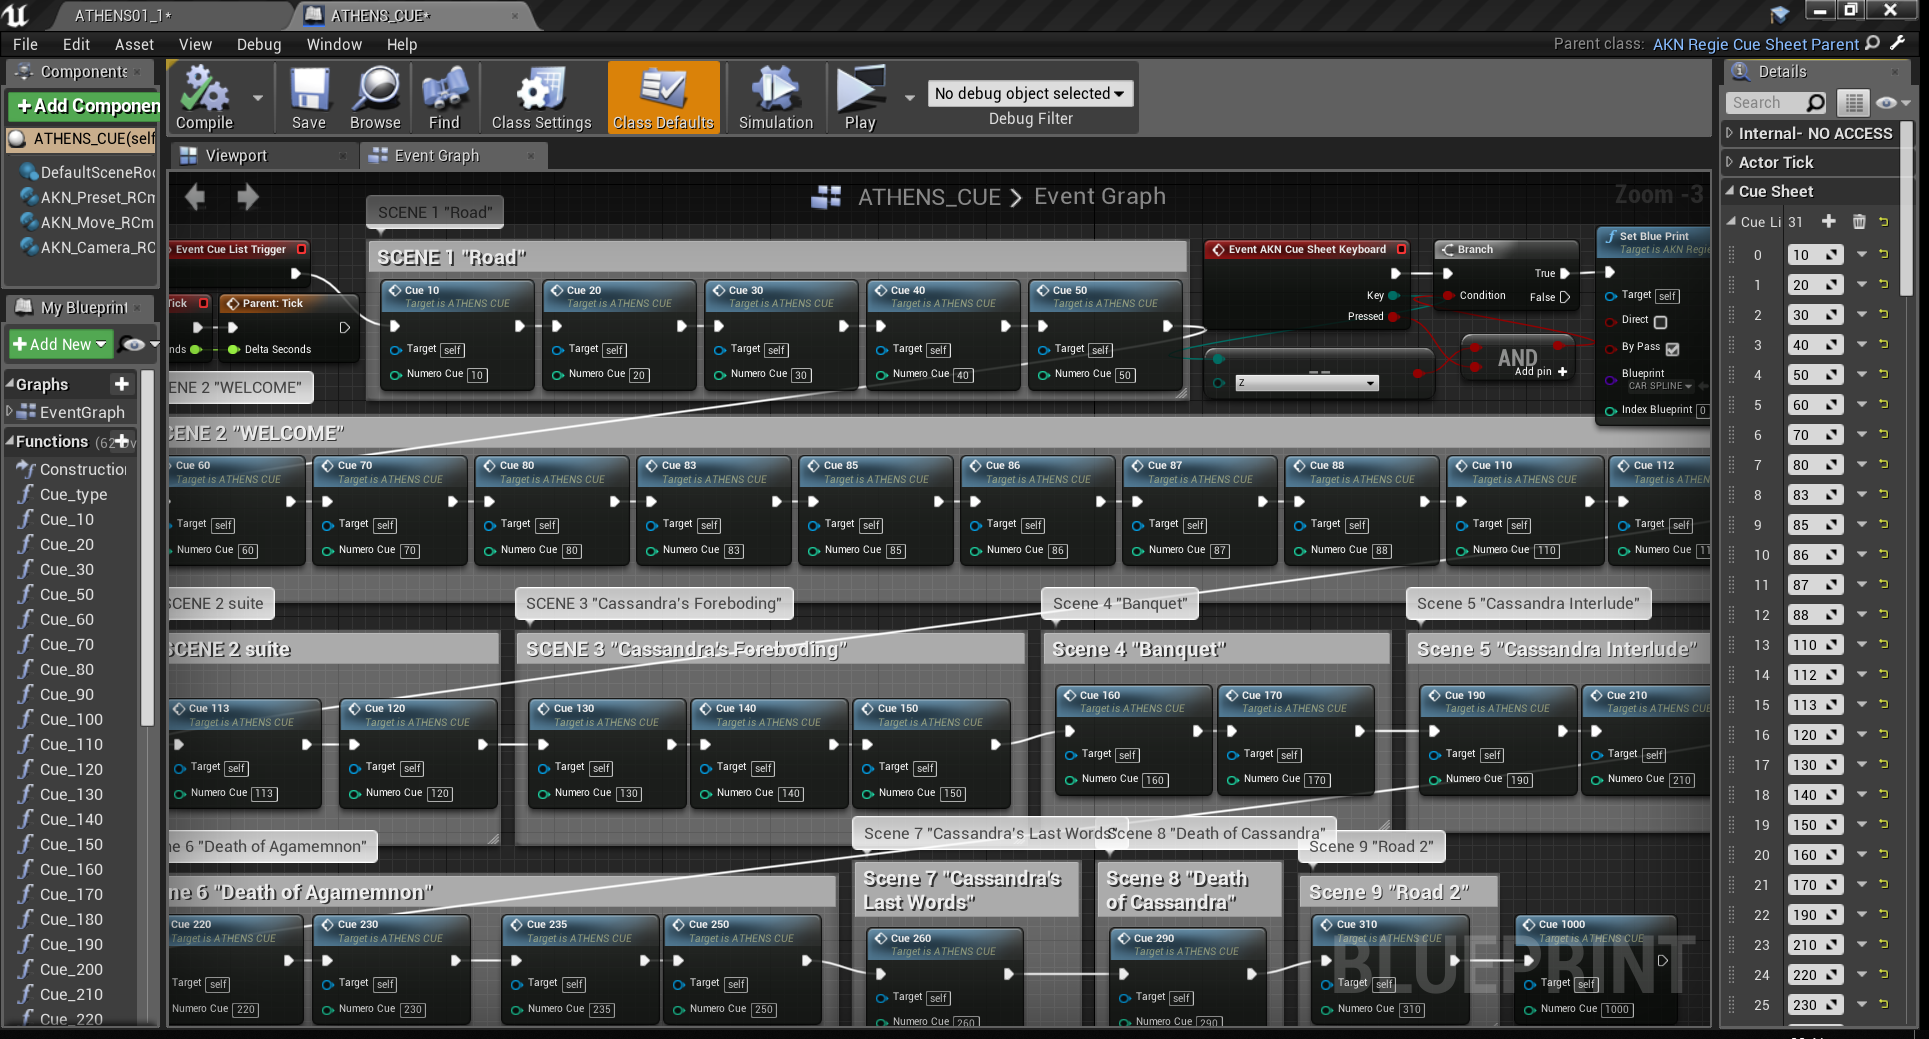Screen dimensions: 1929x1039
Task: Compile the blueprint with the Compile button
Action: (204, 98)
